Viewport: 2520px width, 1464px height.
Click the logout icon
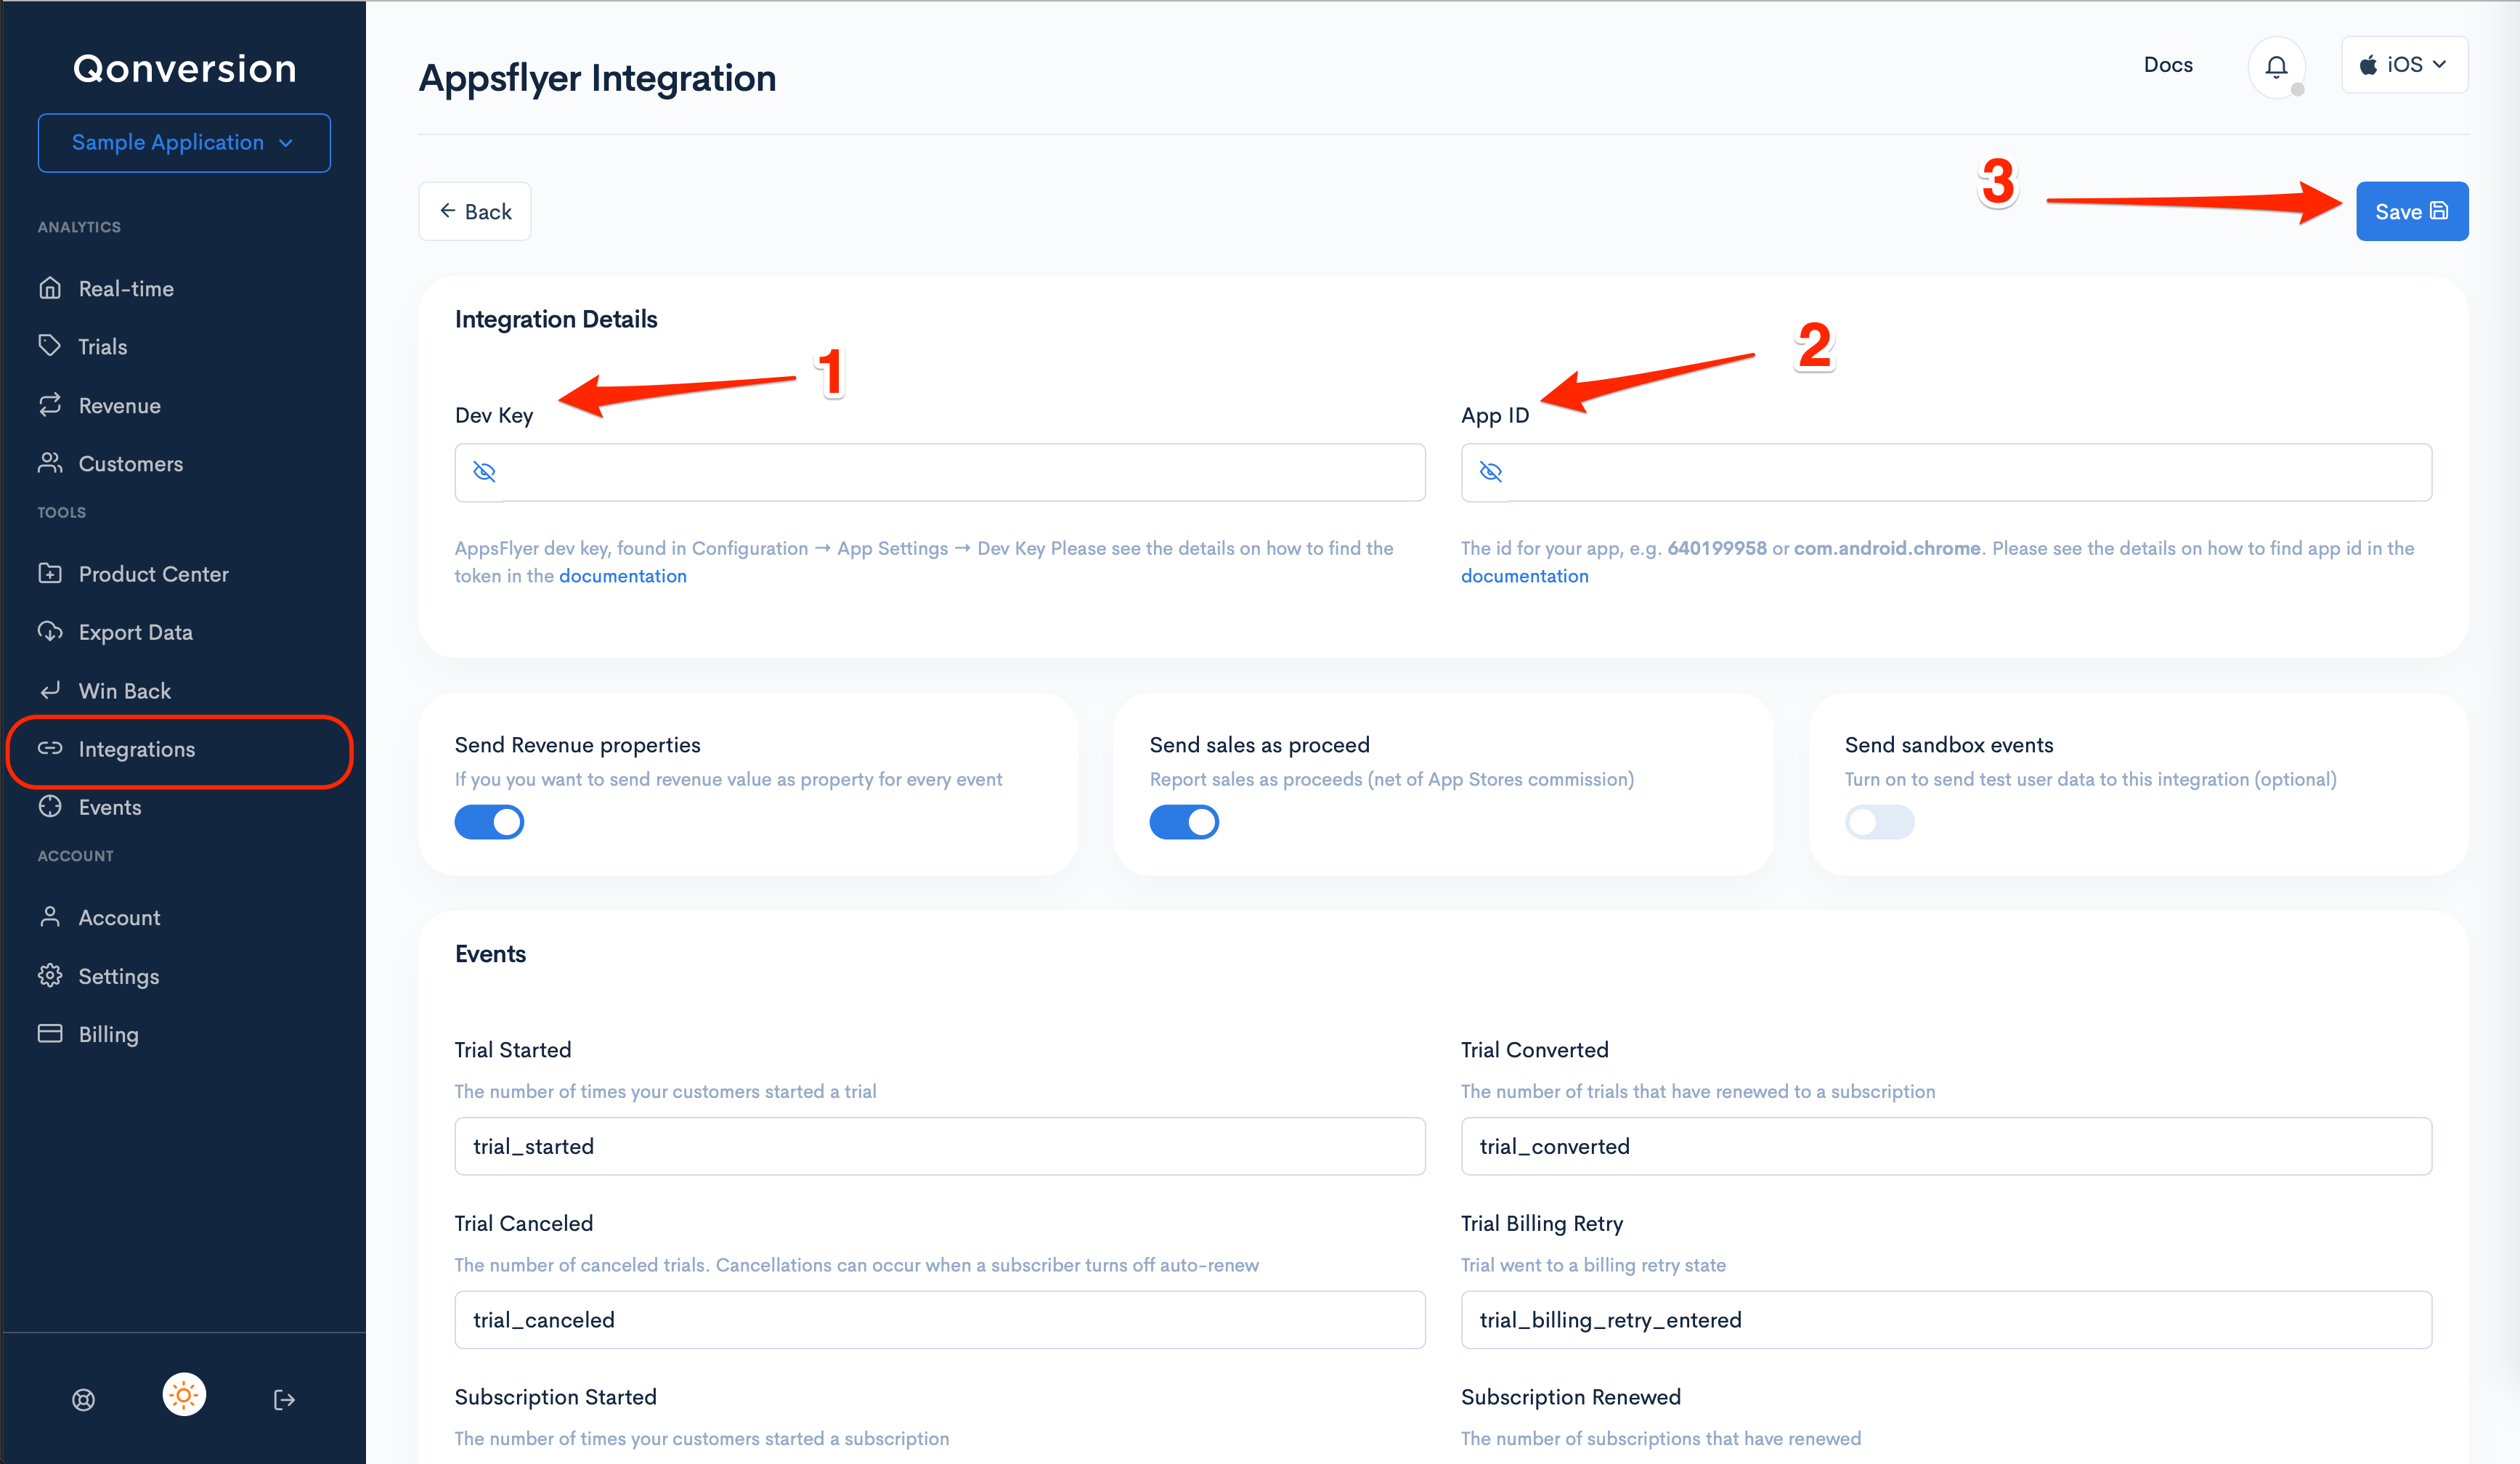coord(284,1399)
